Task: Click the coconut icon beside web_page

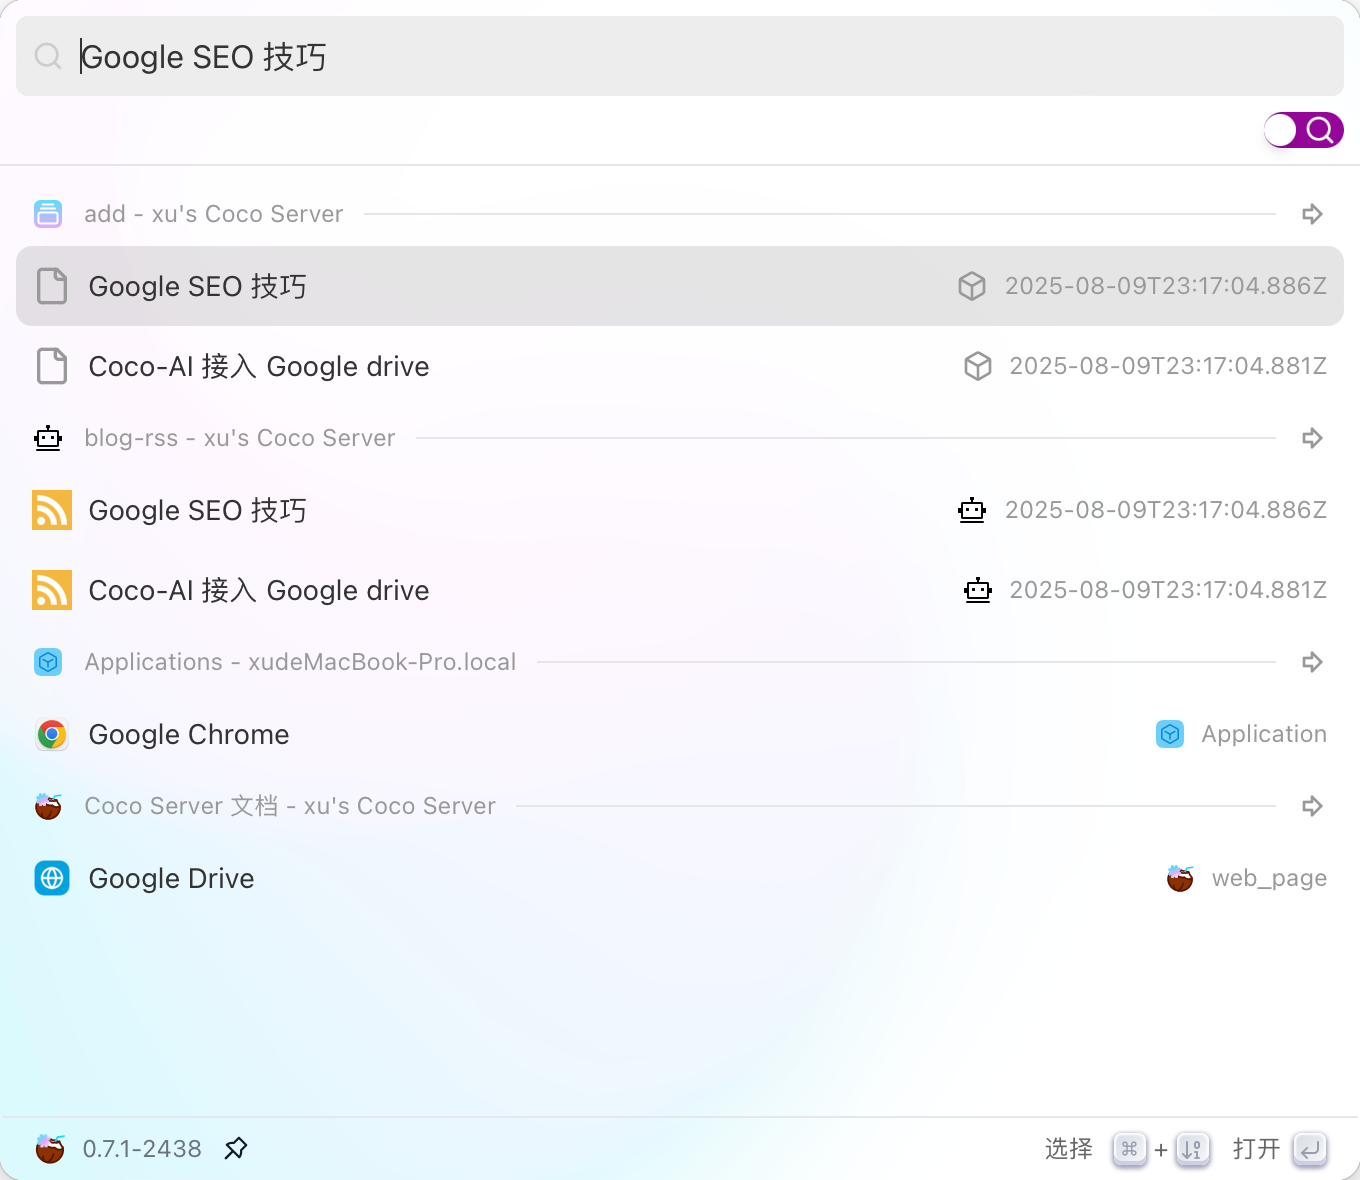Action: (1180, 878)
